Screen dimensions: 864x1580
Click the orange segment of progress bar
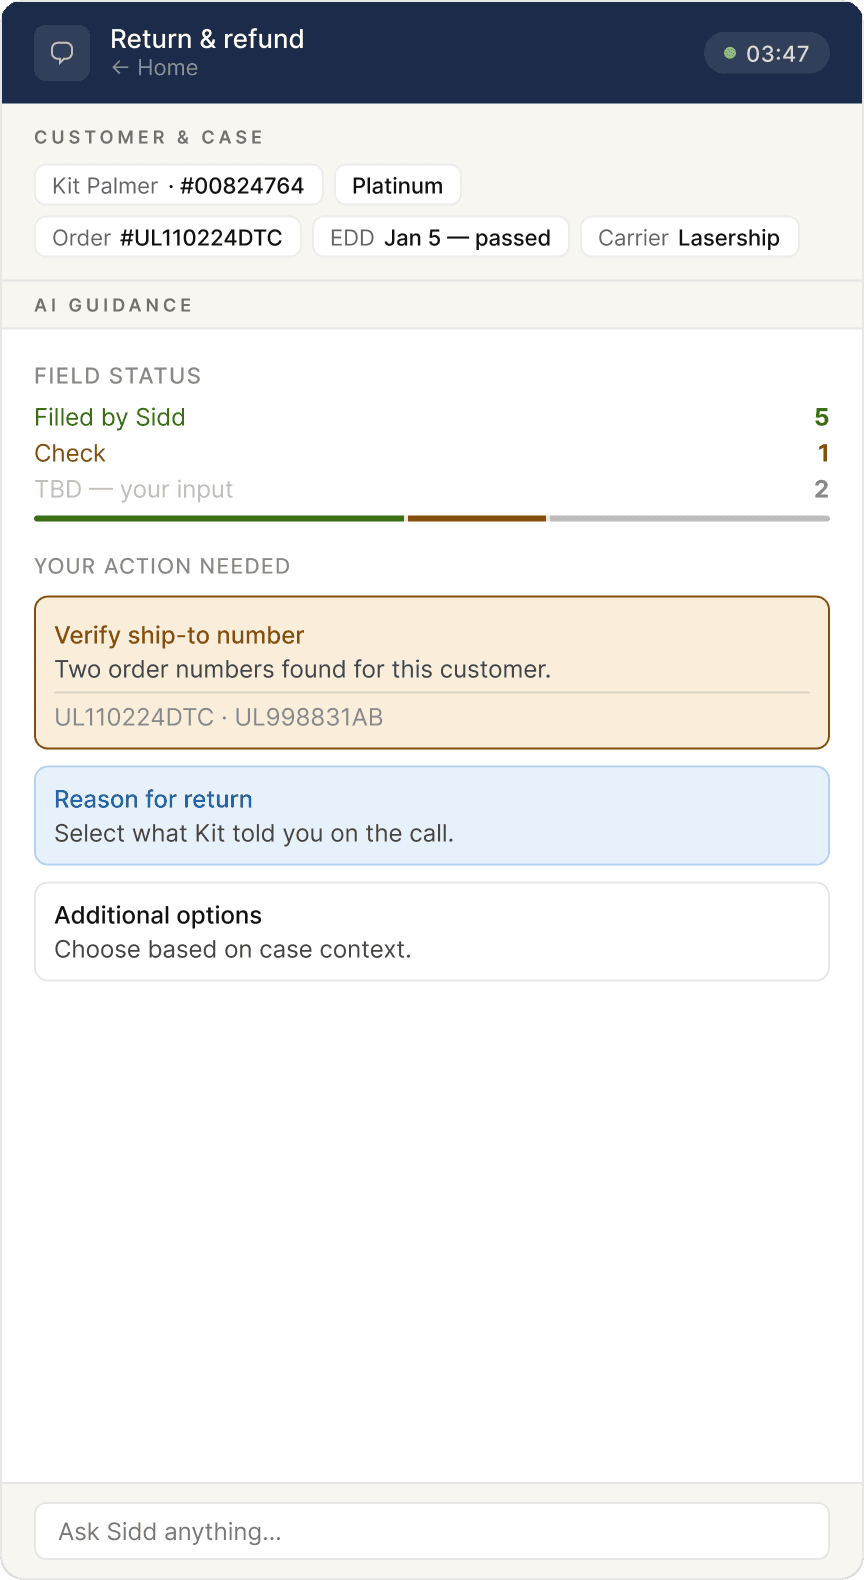476,518
